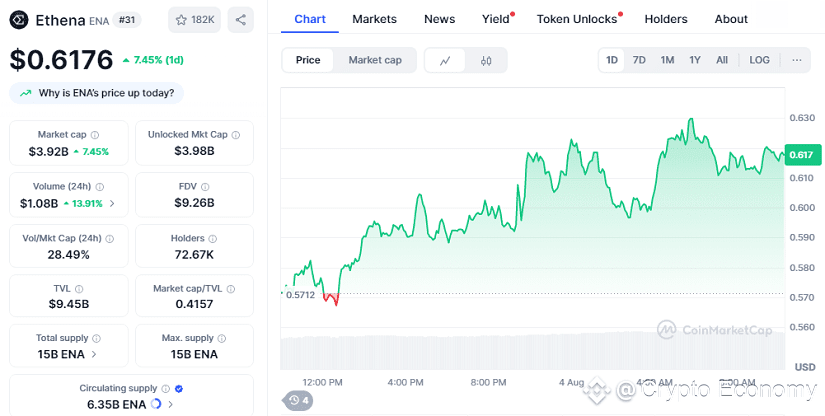The width and height of the screenshot is (825, 416).
Task: Set chart range to 1M
Action: 667,60
